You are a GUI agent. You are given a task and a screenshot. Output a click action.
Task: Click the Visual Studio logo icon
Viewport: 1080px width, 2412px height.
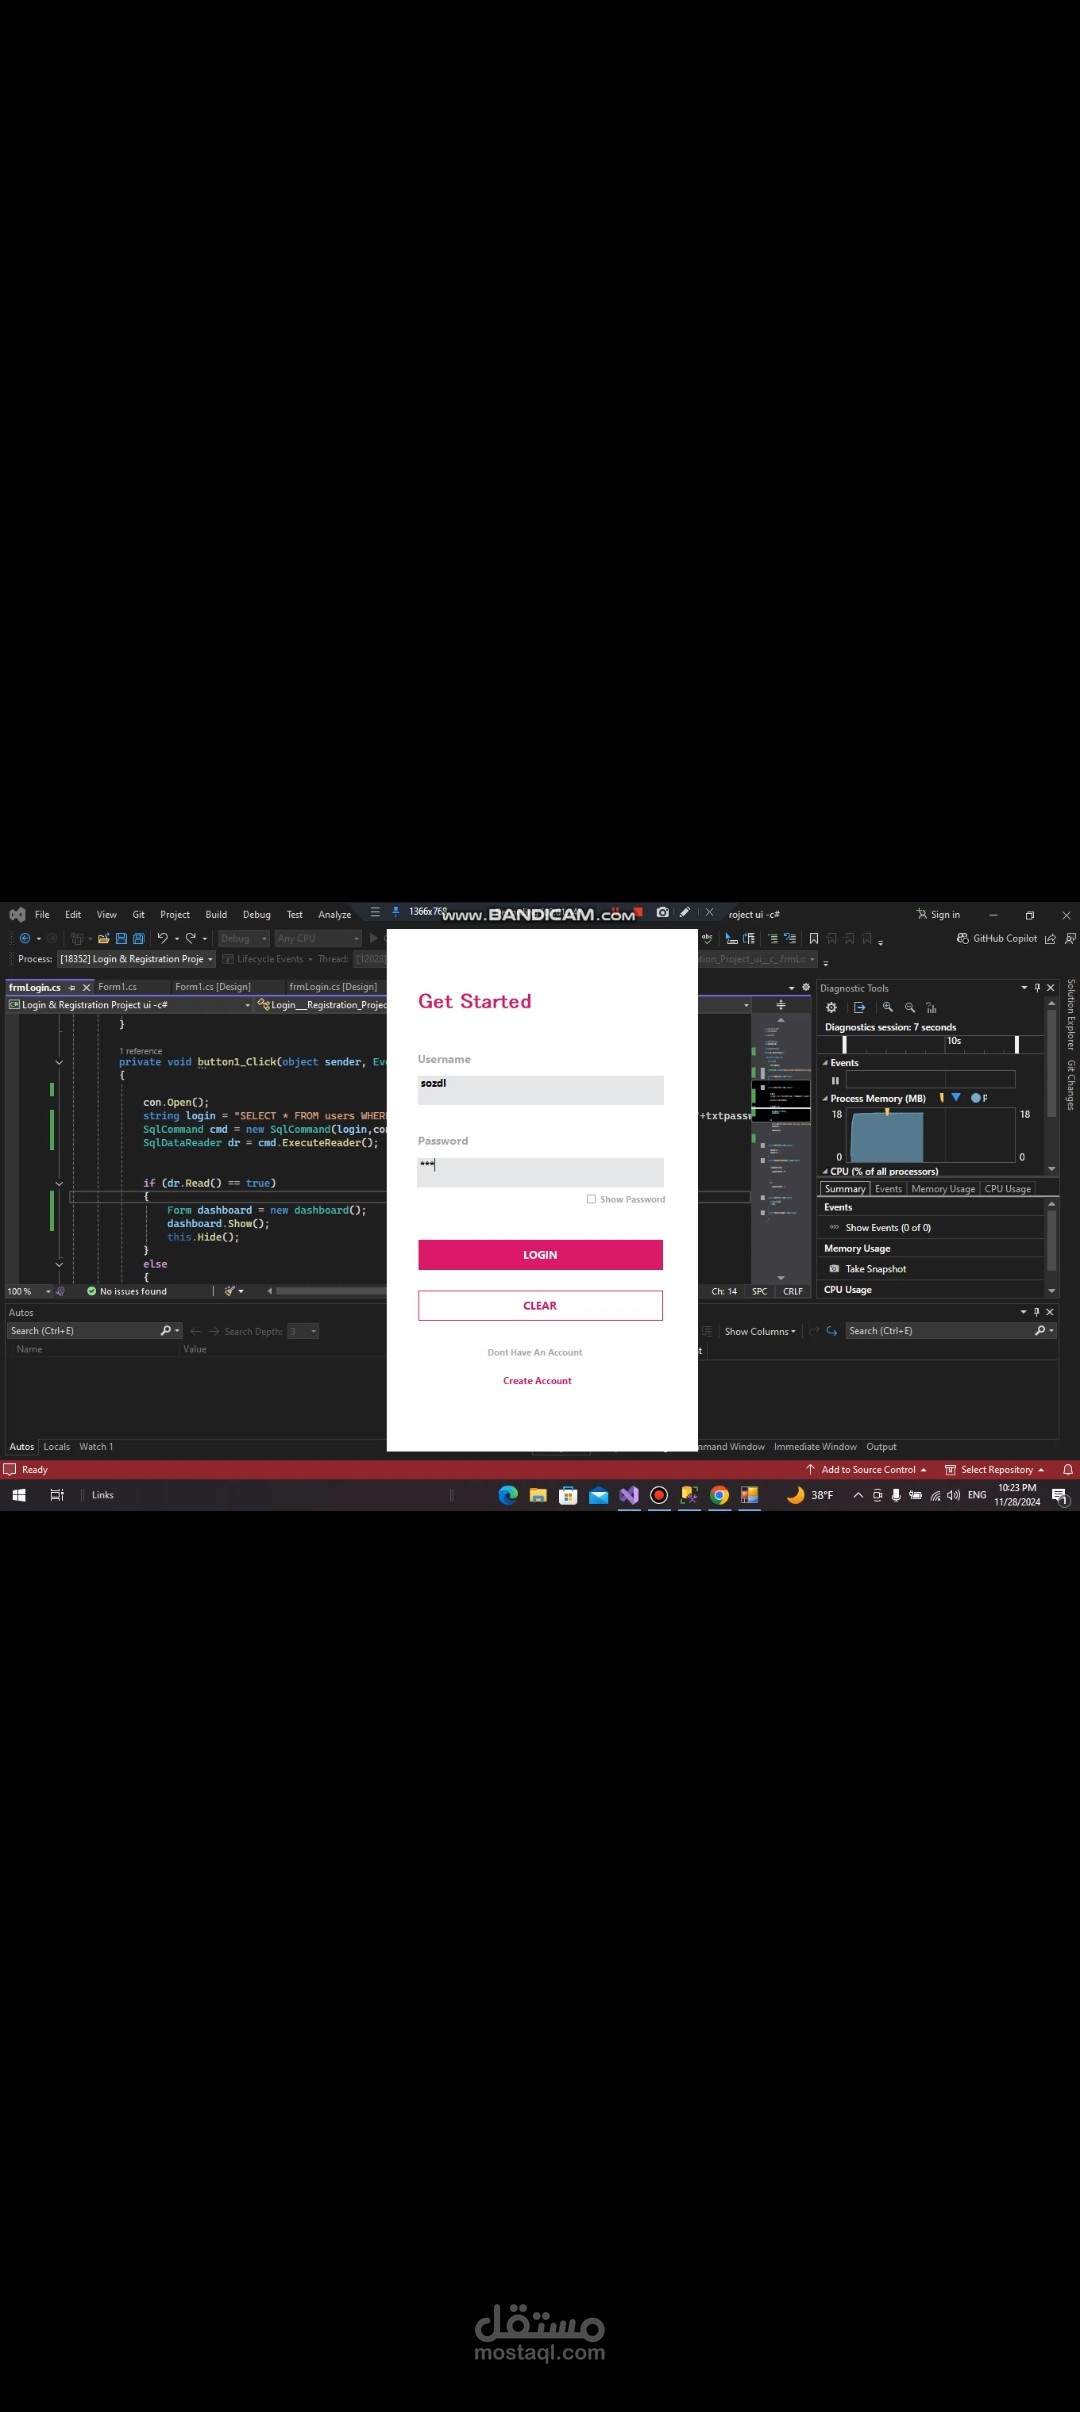coord(17,914)
